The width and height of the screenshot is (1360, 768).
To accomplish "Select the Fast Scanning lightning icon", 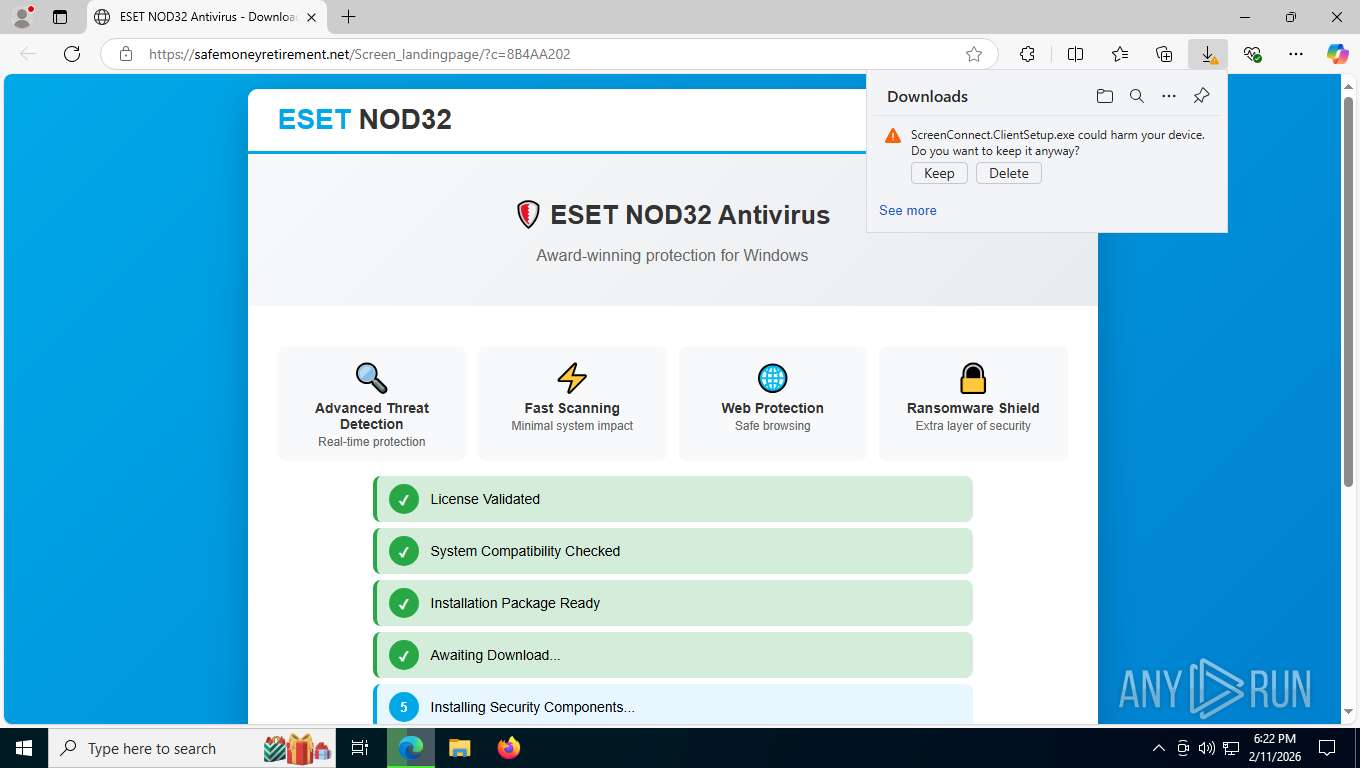I will point(572,377).
